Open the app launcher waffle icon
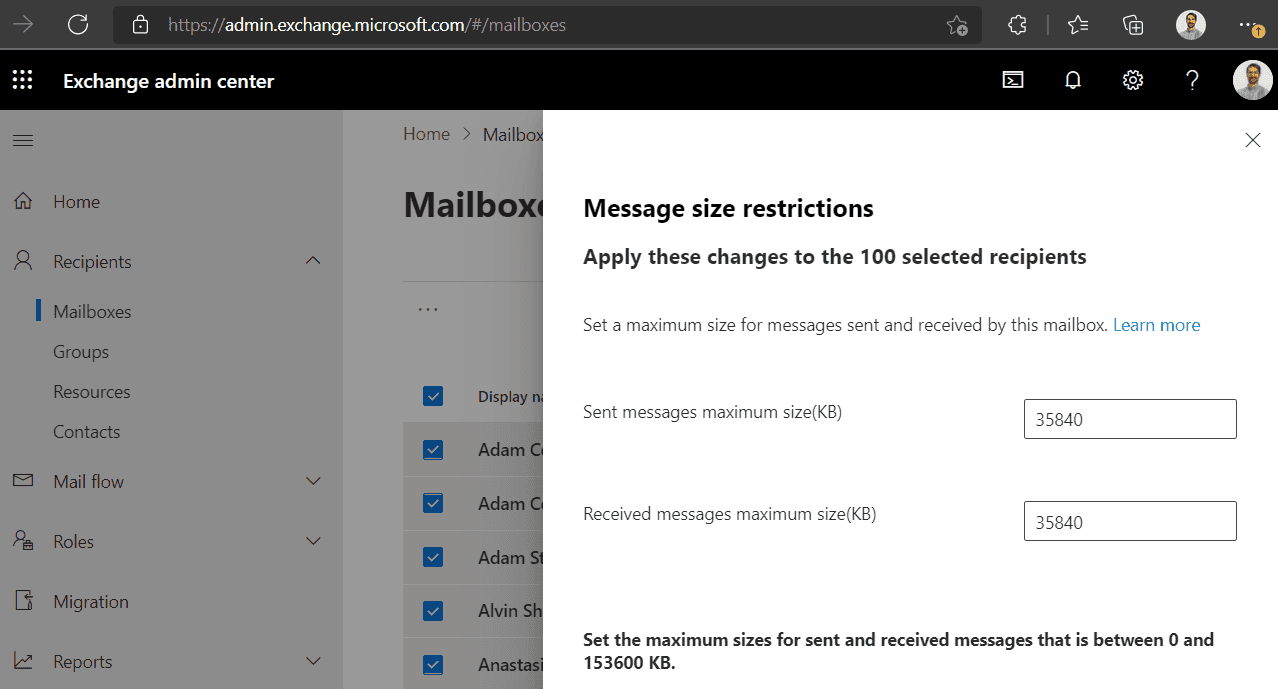Viewport: 1278px width, 689px height. (x=22, y=81)
